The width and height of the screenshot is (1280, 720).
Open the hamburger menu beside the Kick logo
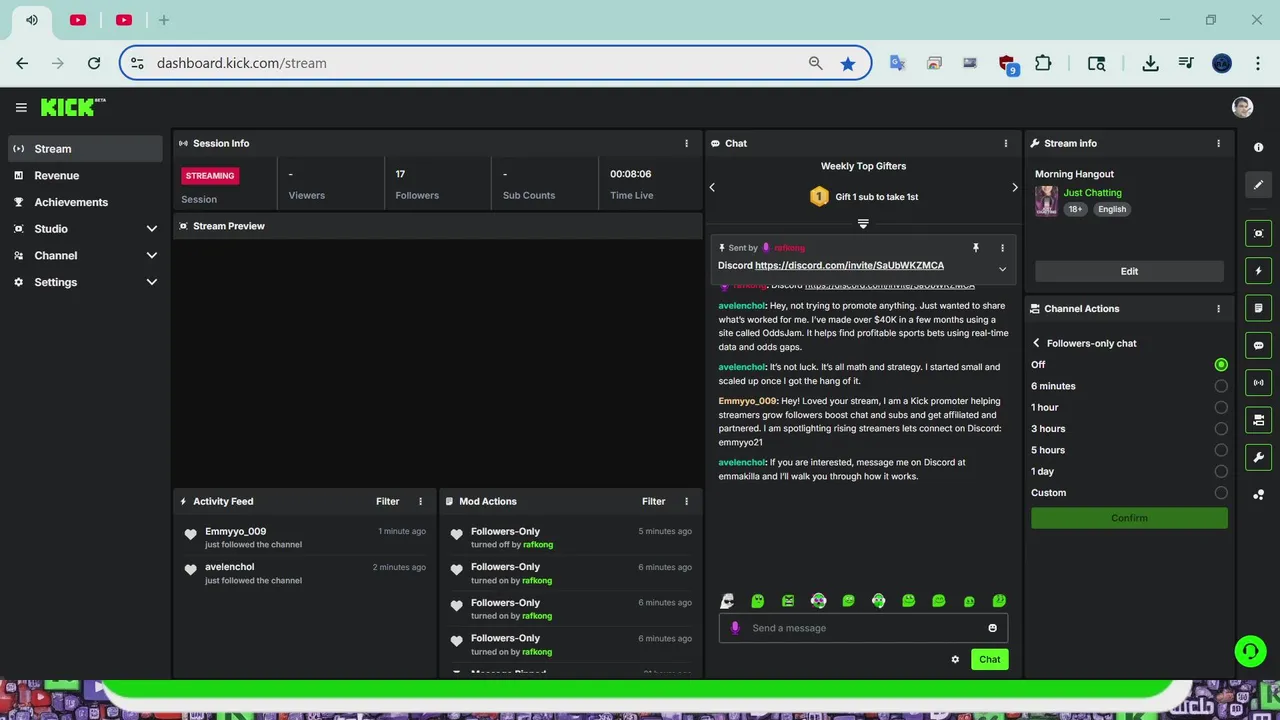coord(21,108)
